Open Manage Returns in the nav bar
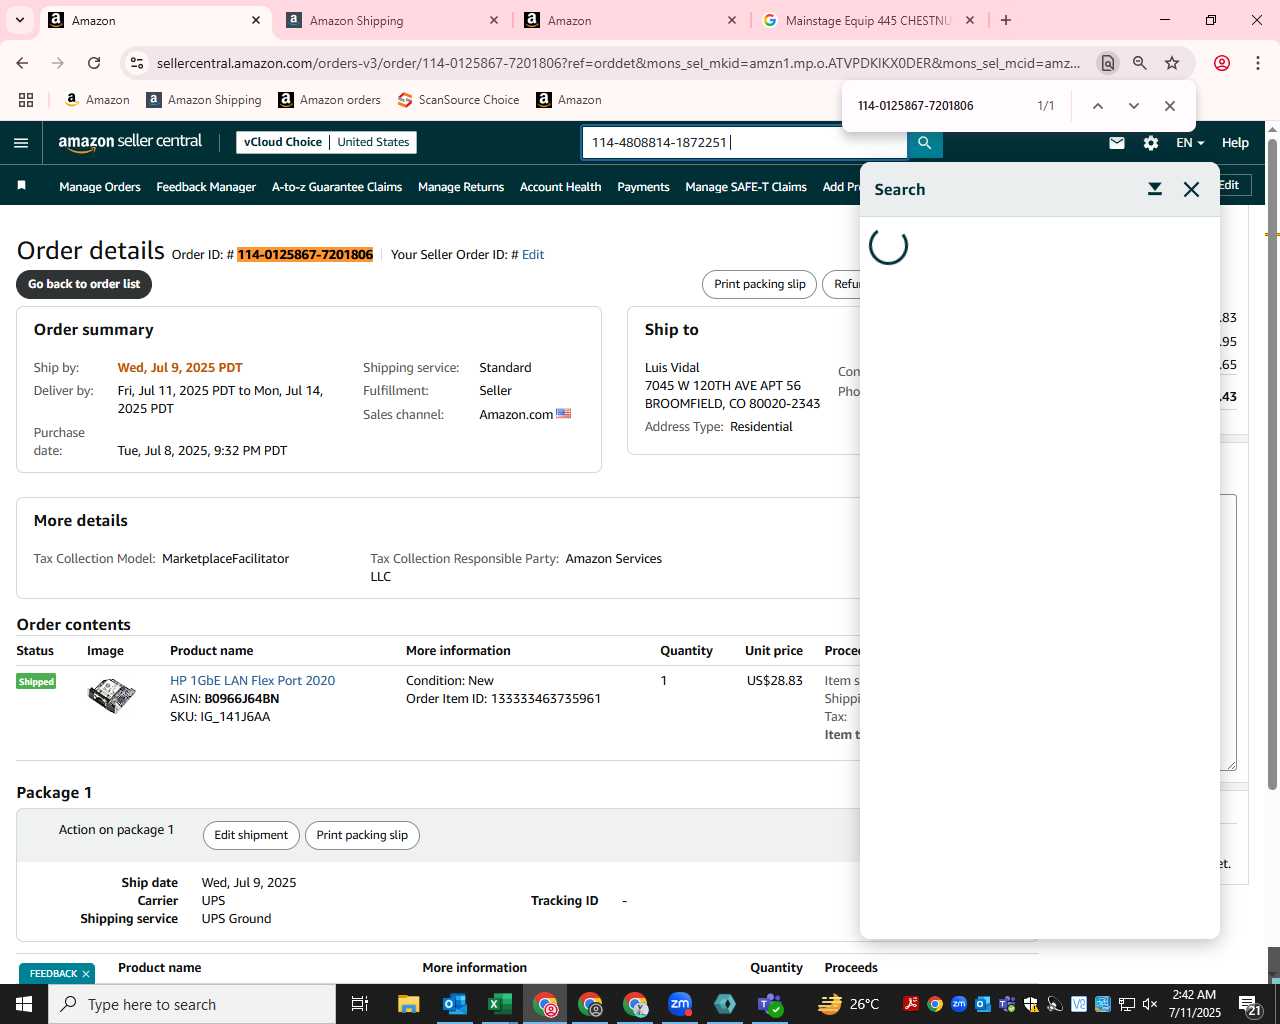 pyautogui.click(x=461, y=187)
